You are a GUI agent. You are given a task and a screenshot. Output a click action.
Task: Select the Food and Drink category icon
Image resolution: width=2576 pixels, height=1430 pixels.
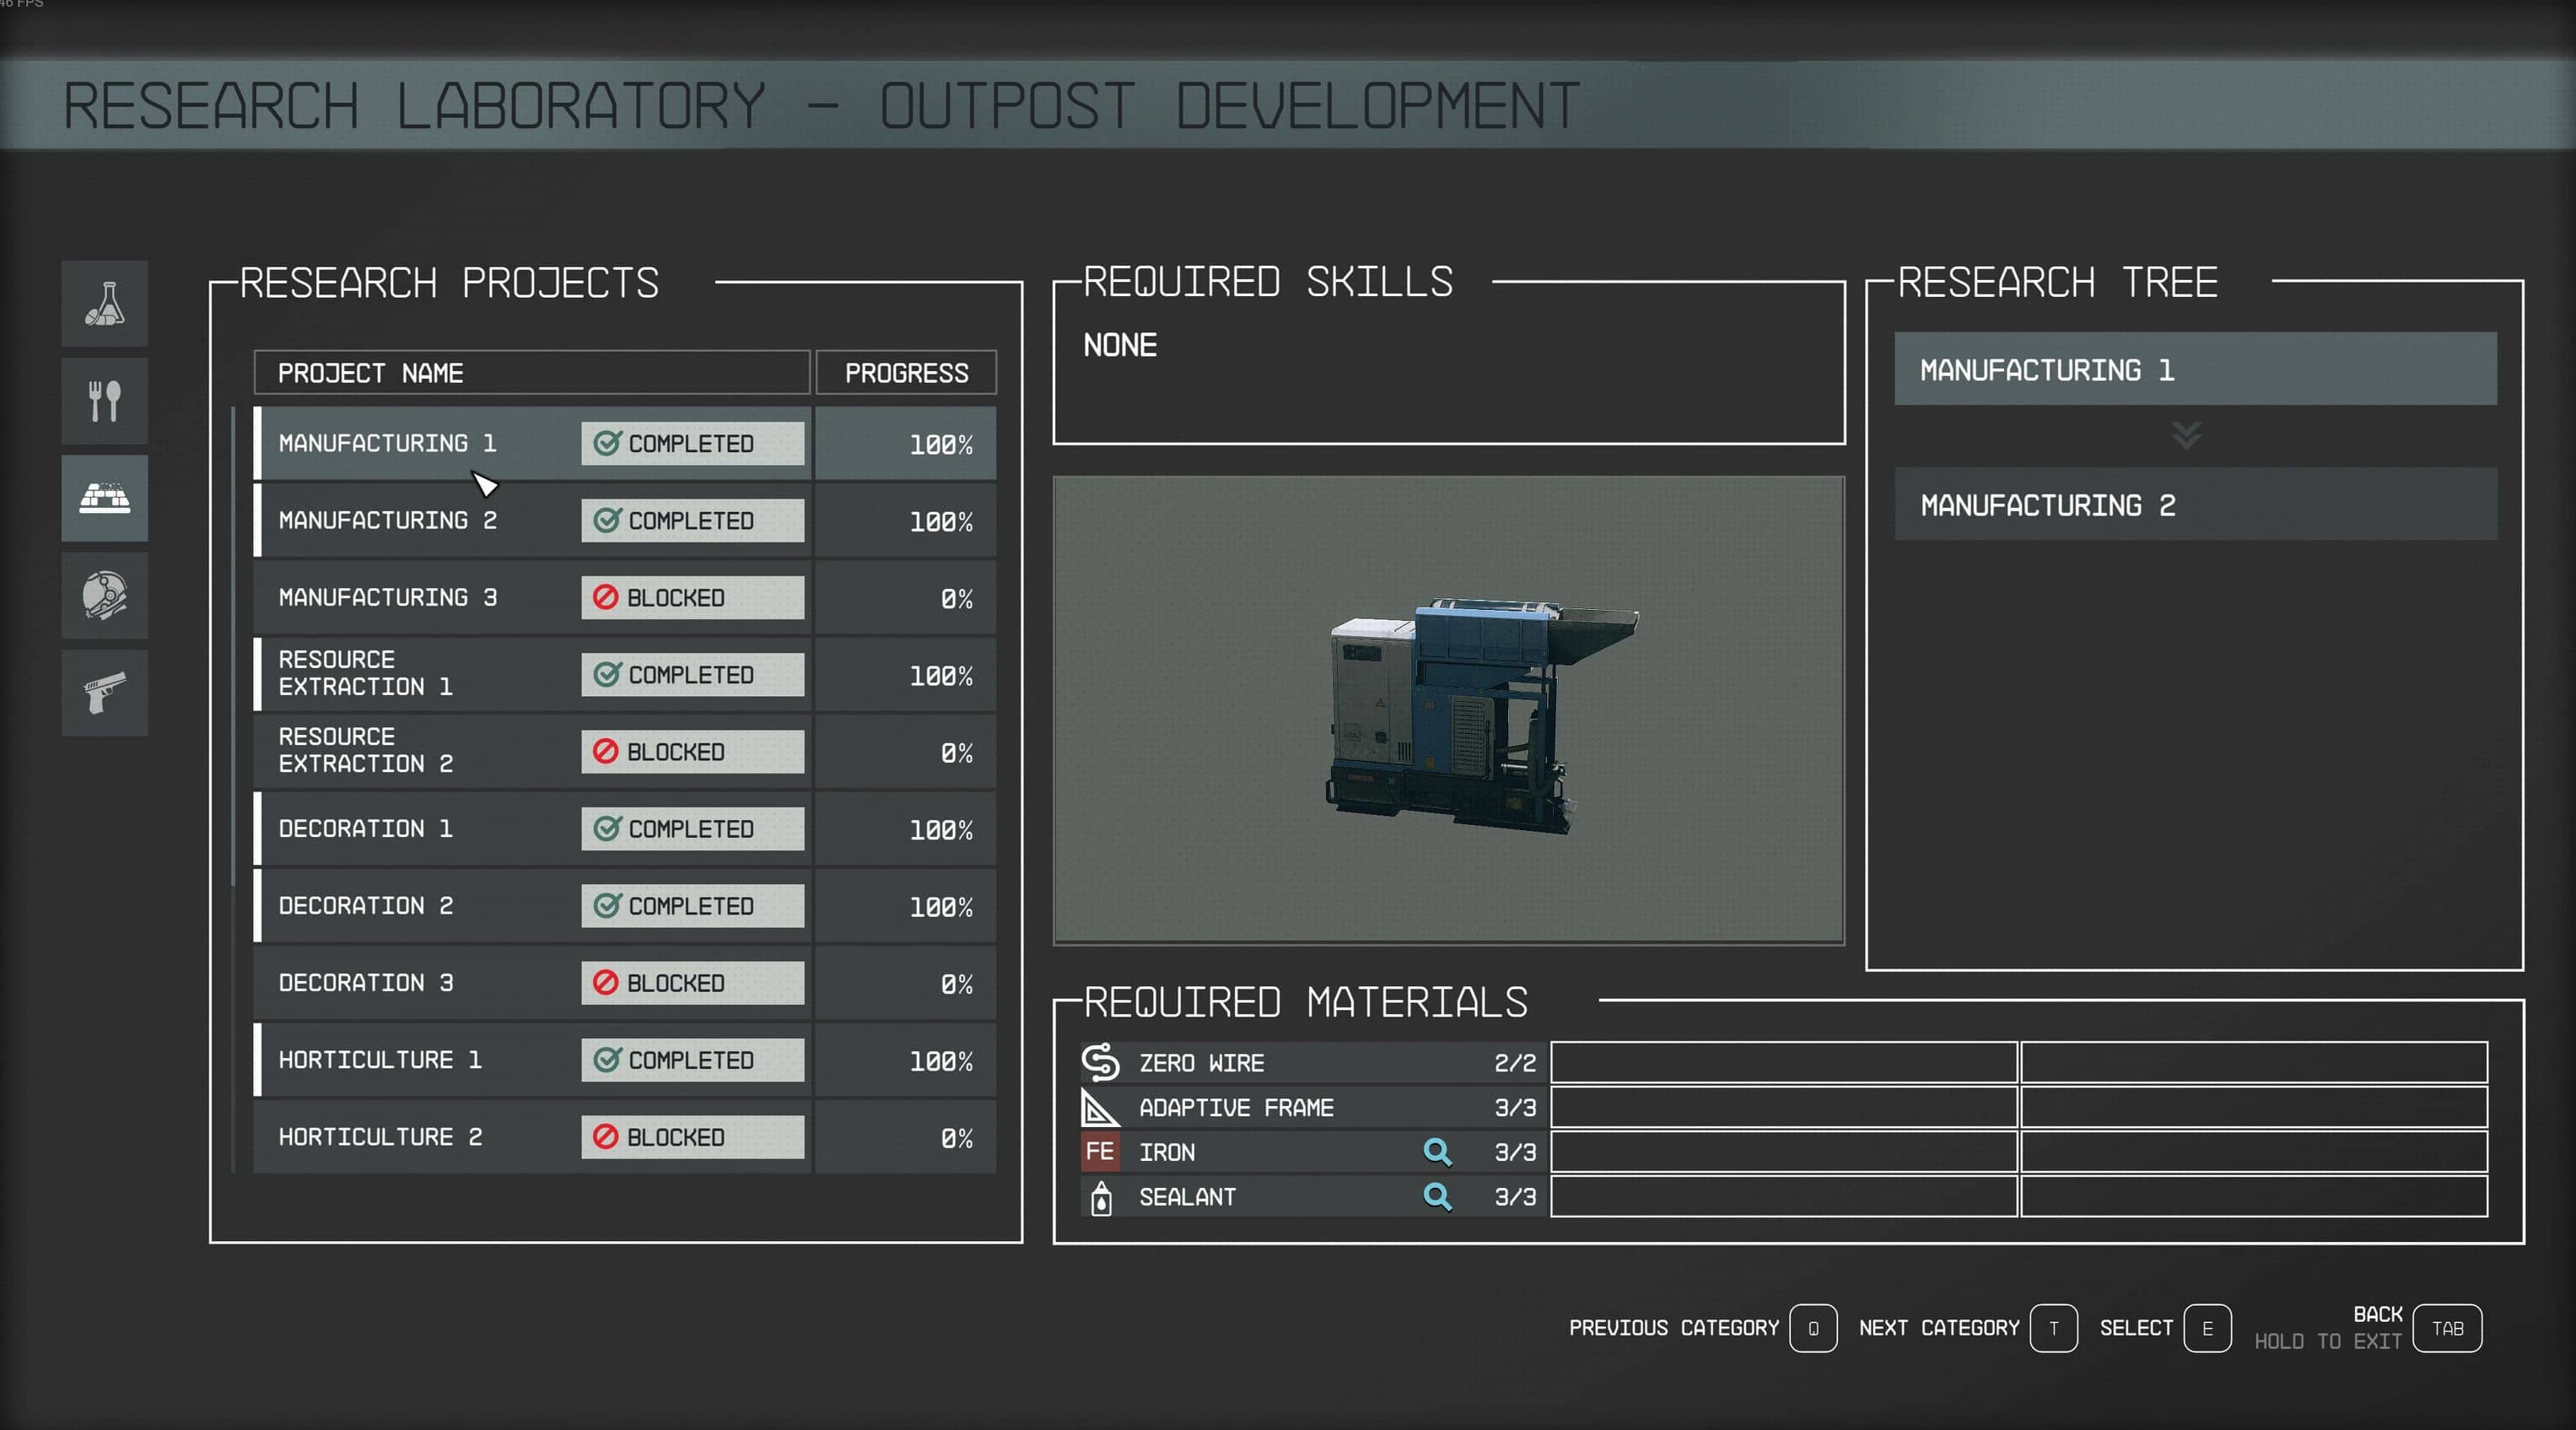(x=104, y=401)
